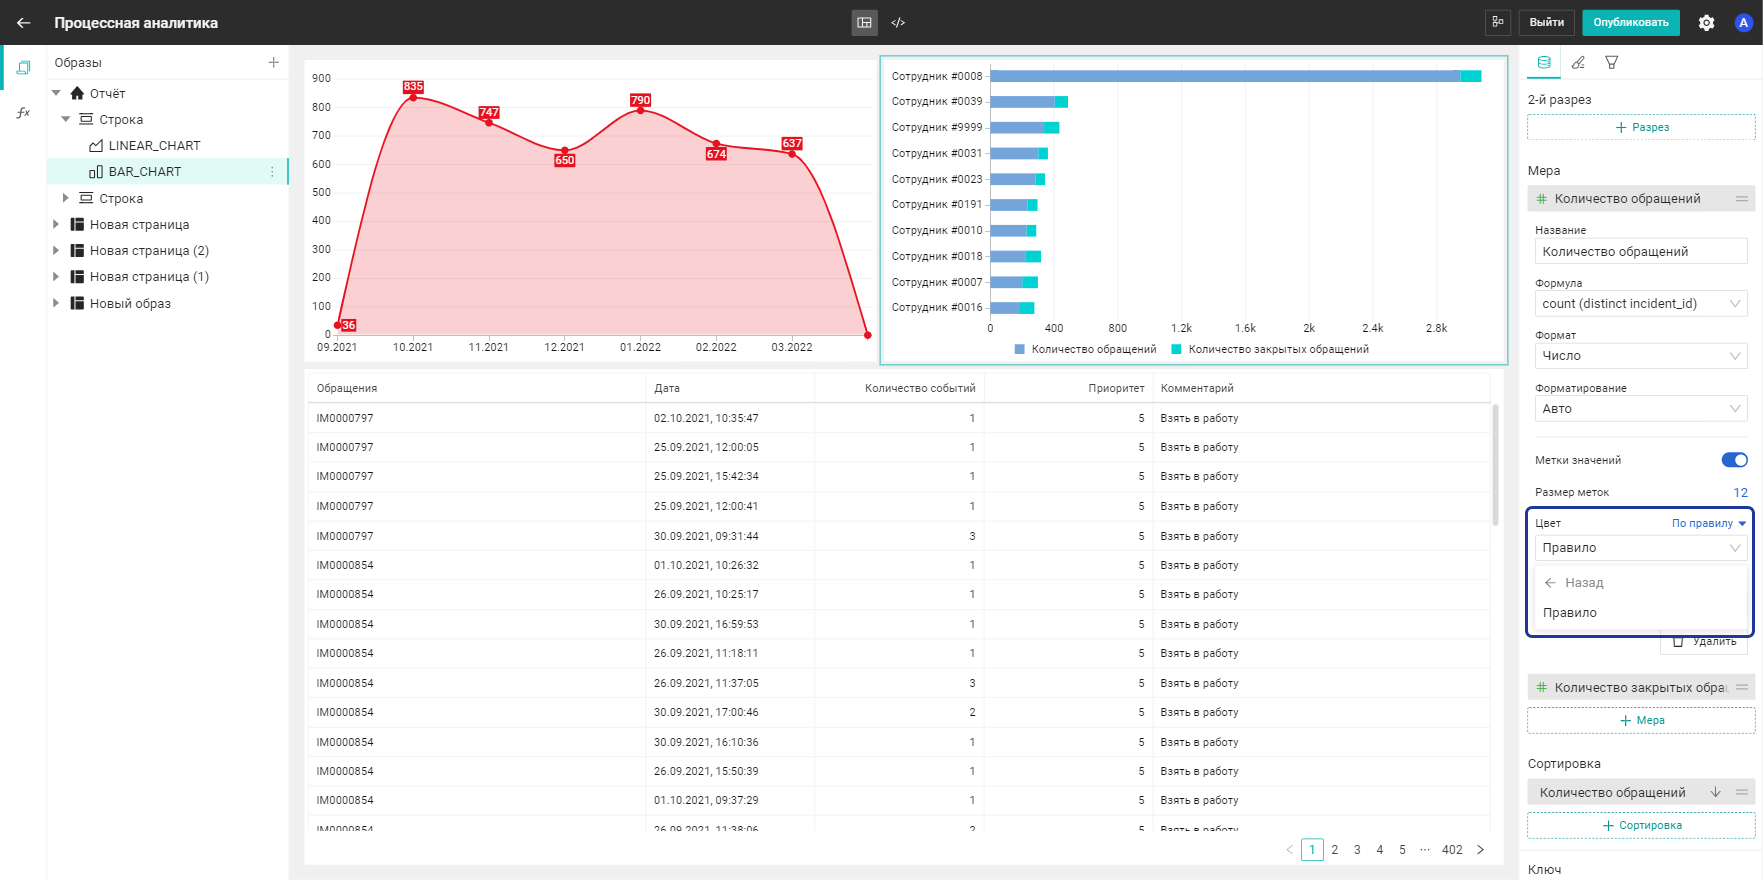Collapse the first Строка node
The height and width of the screenshot is (880, 1763).
tap(66, 119)
